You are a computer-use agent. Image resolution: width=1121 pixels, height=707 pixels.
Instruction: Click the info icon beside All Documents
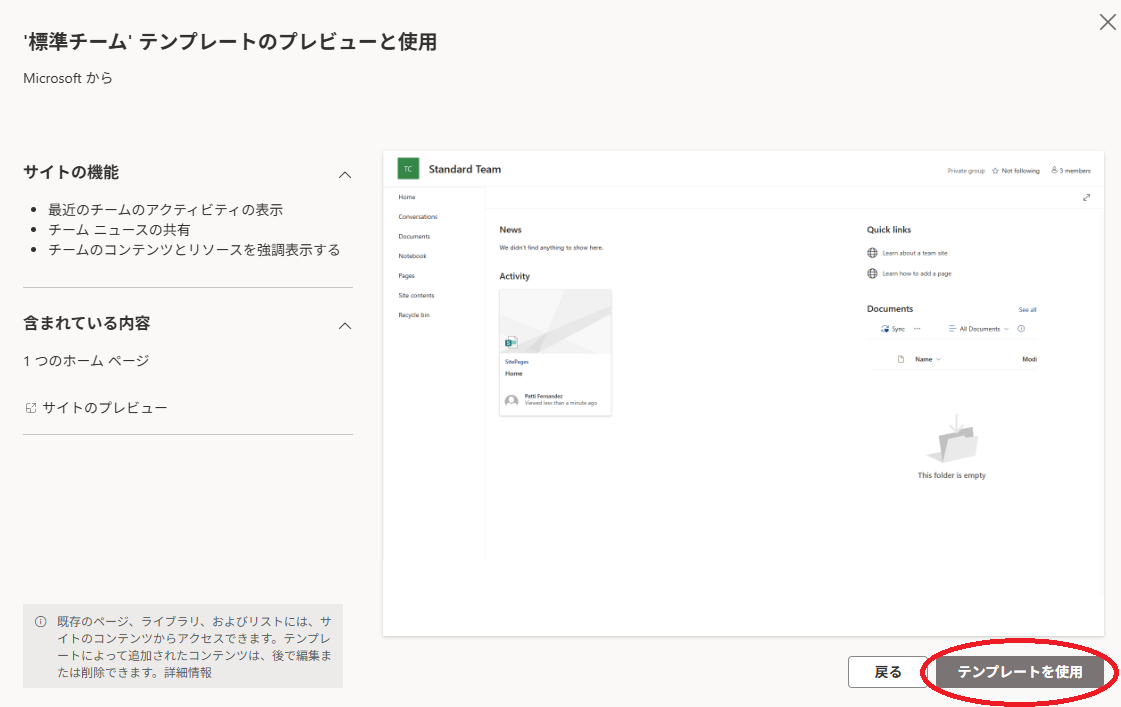click(1022, 329)
